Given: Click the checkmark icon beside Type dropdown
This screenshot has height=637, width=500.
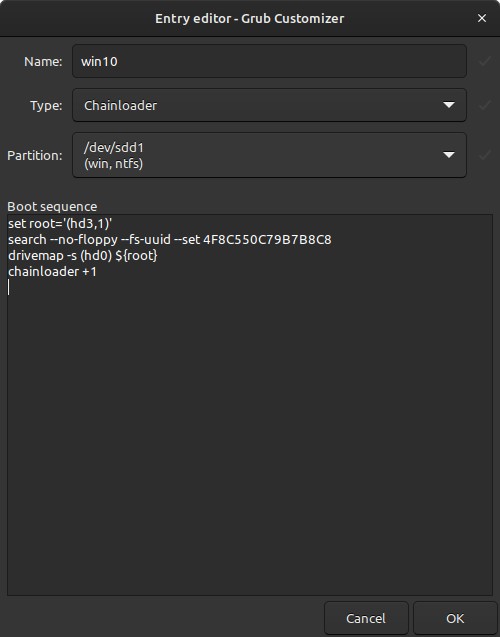Looking at the screenshot, I should tap(484, 105).
